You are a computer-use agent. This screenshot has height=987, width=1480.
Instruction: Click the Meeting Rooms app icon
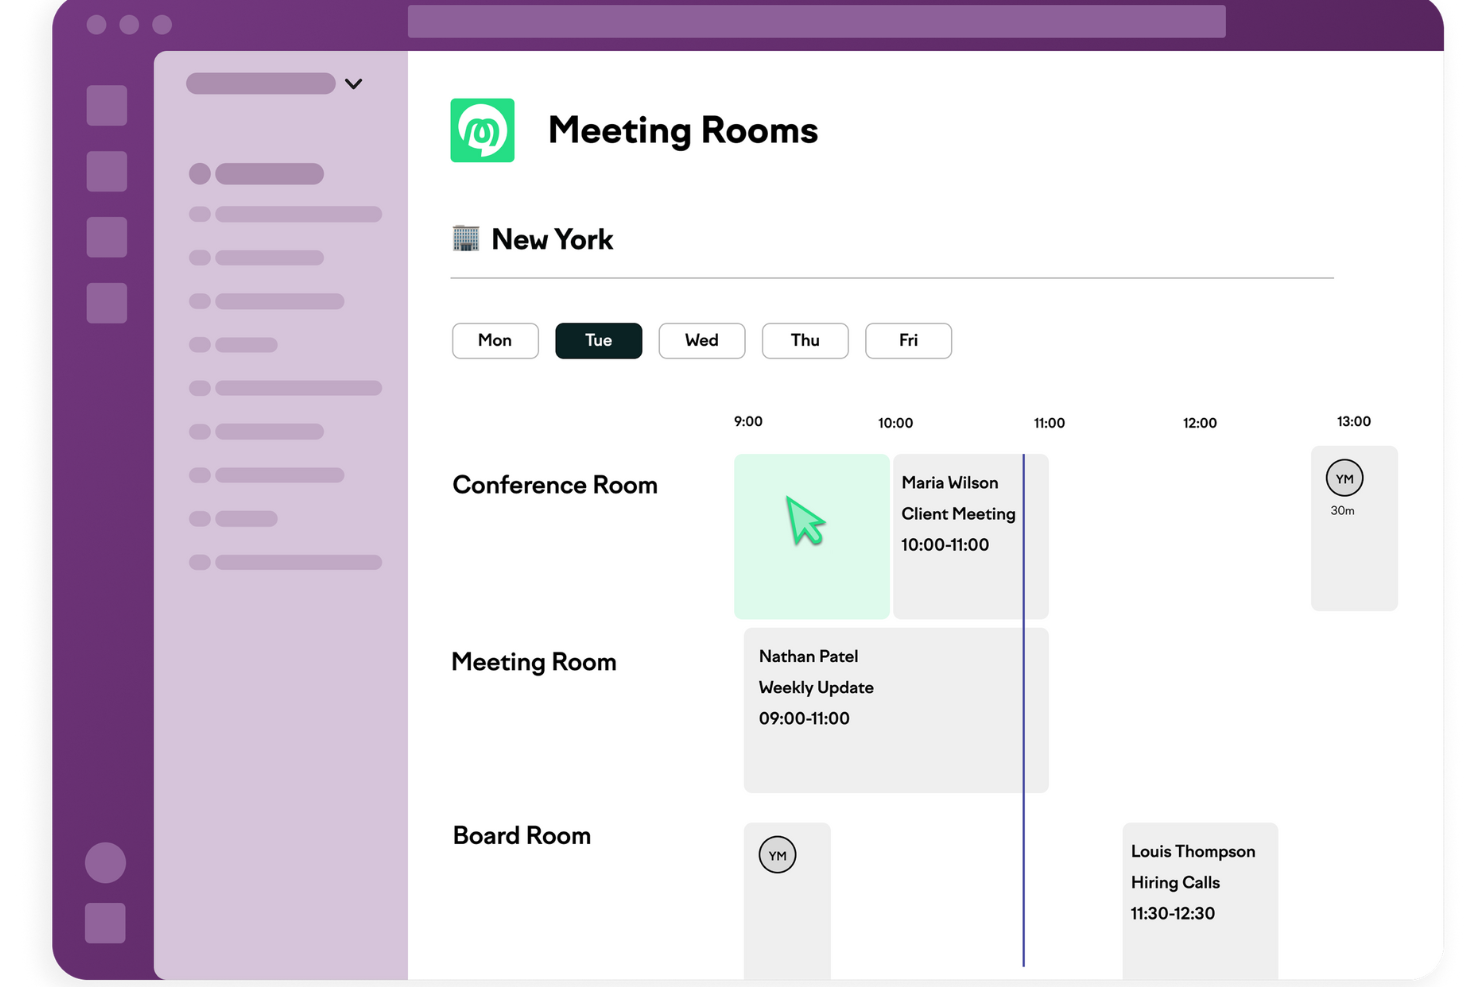tap(482, 130)
